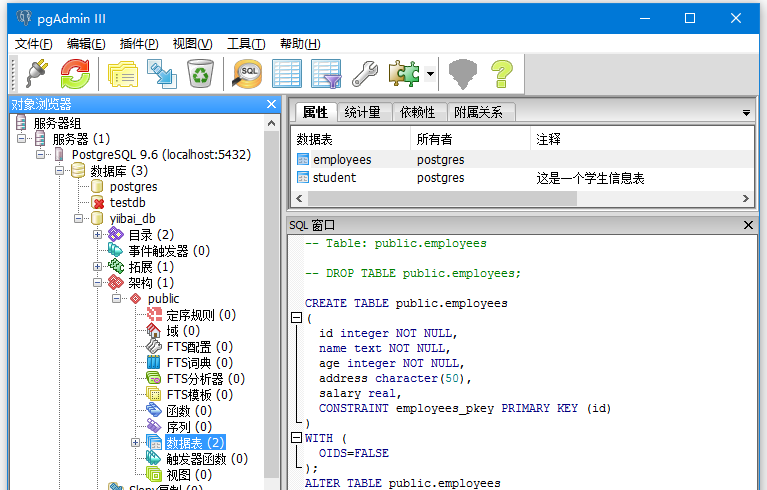
Task: Select the 域 (0) tree item
Action: pos(183,331)
